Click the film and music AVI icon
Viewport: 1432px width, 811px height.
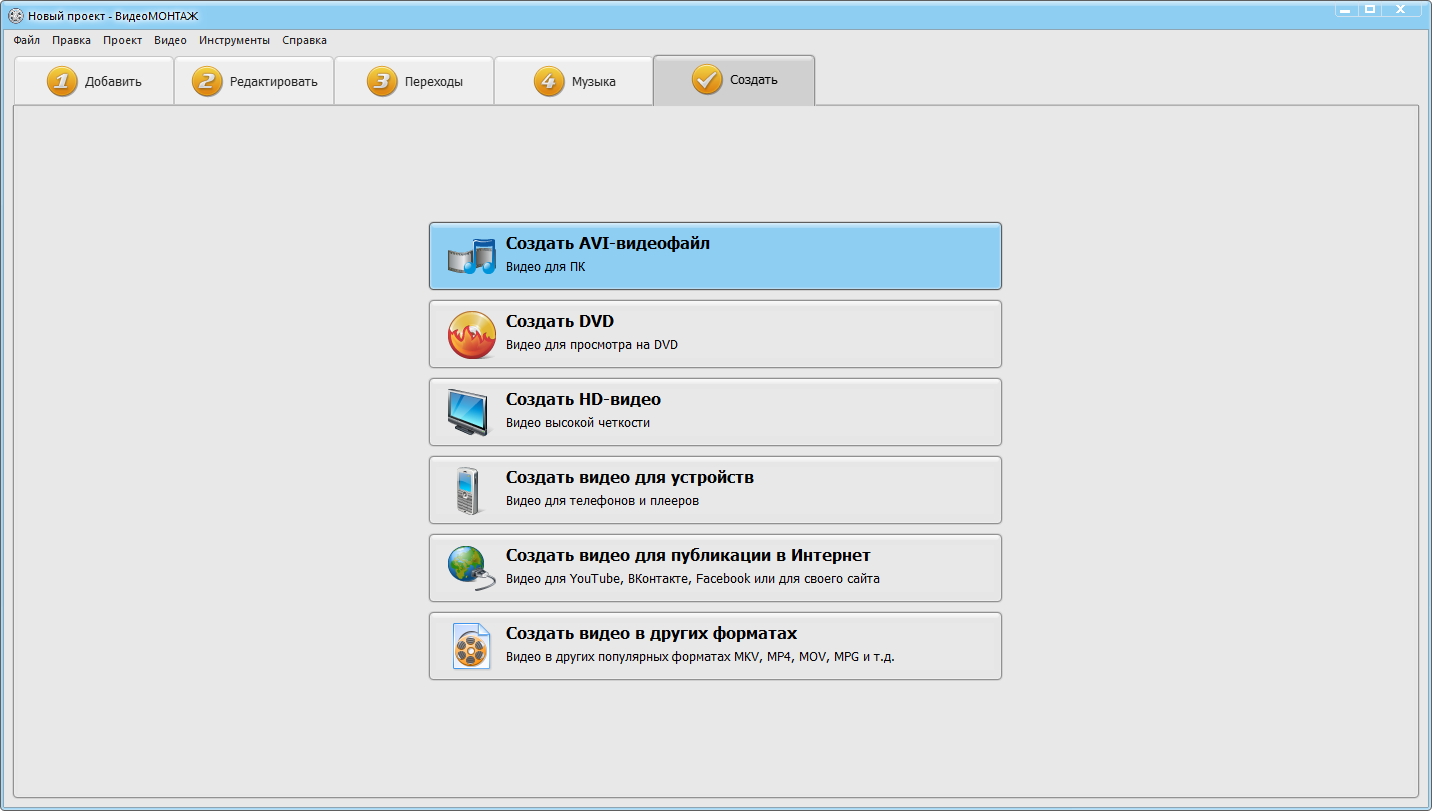pos(471,257)
